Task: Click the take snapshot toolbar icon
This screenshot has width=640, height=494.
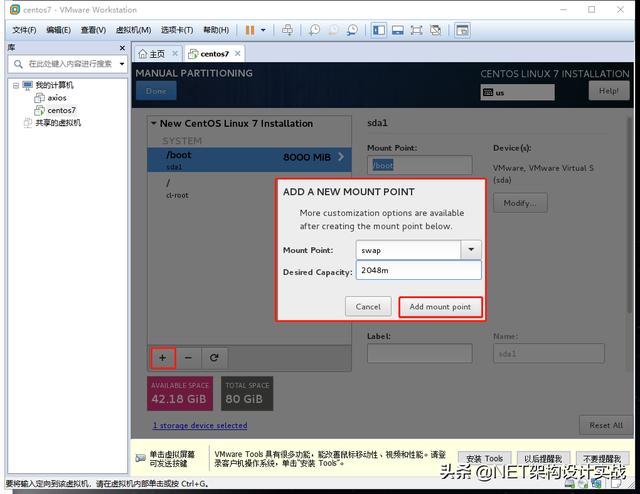Action: 314,30
